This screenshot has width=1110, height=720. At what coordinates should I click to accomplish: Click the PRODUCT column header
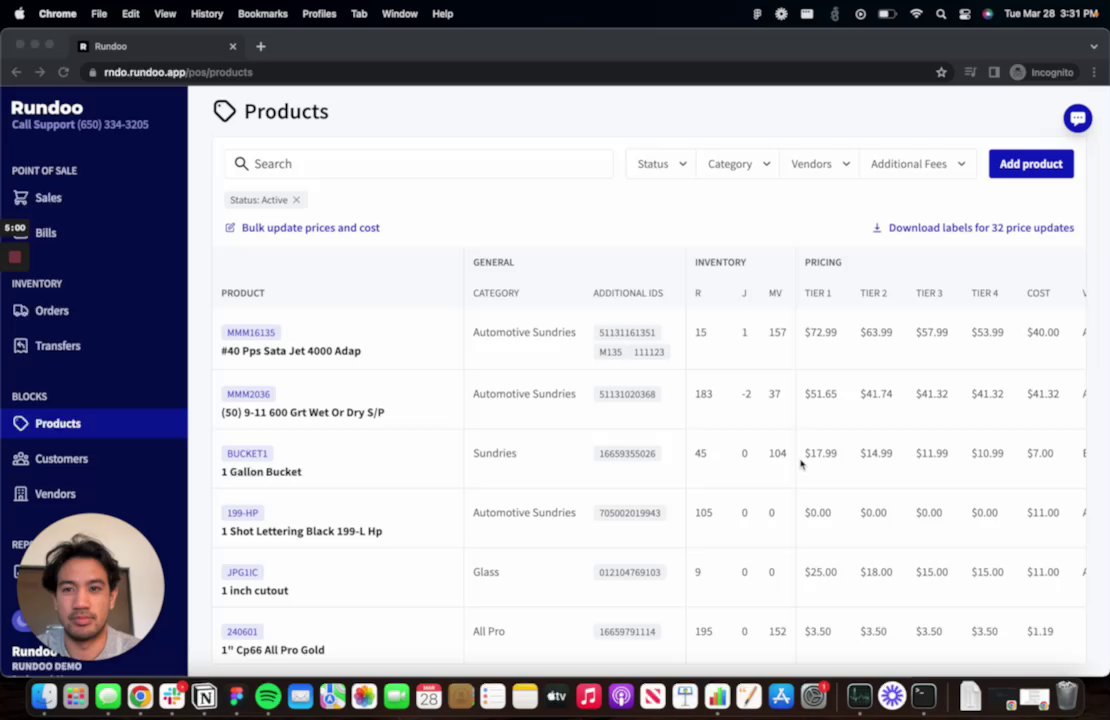(243, 293)
